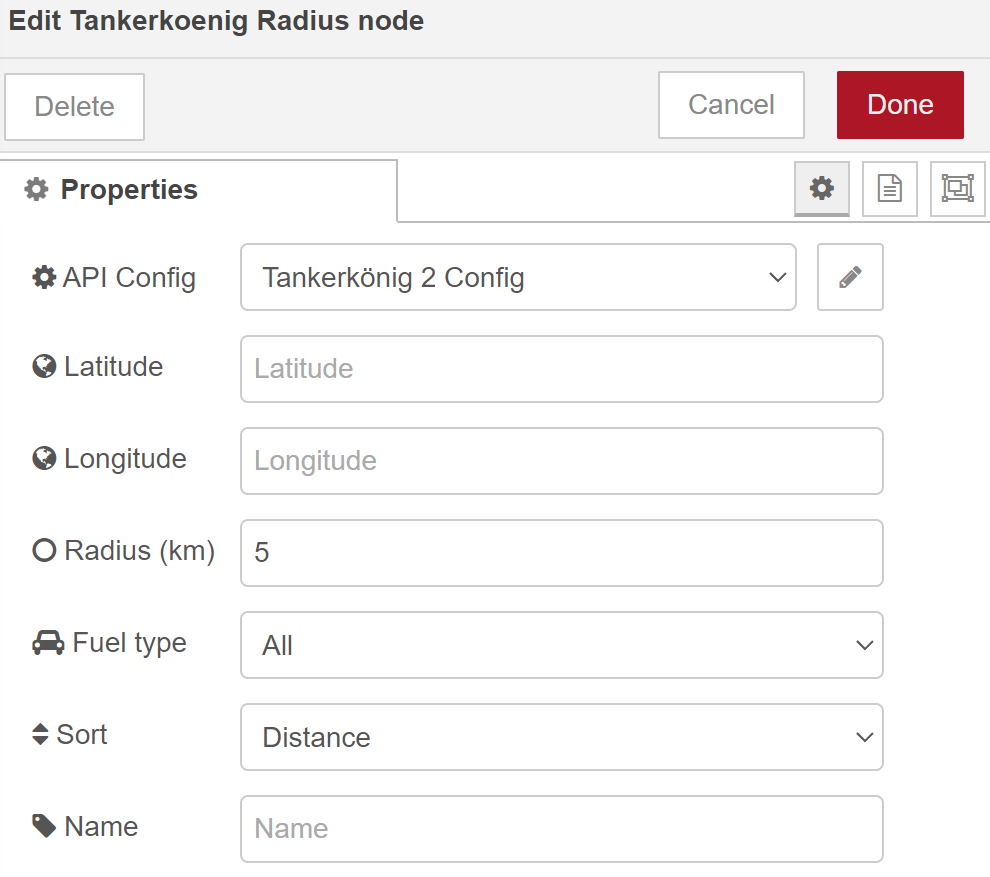Viewport: 990px width, 877px height.
Task: Cancel editing the Tankerkoenig node
Action: pyautogui.click(x=731, y=105)
